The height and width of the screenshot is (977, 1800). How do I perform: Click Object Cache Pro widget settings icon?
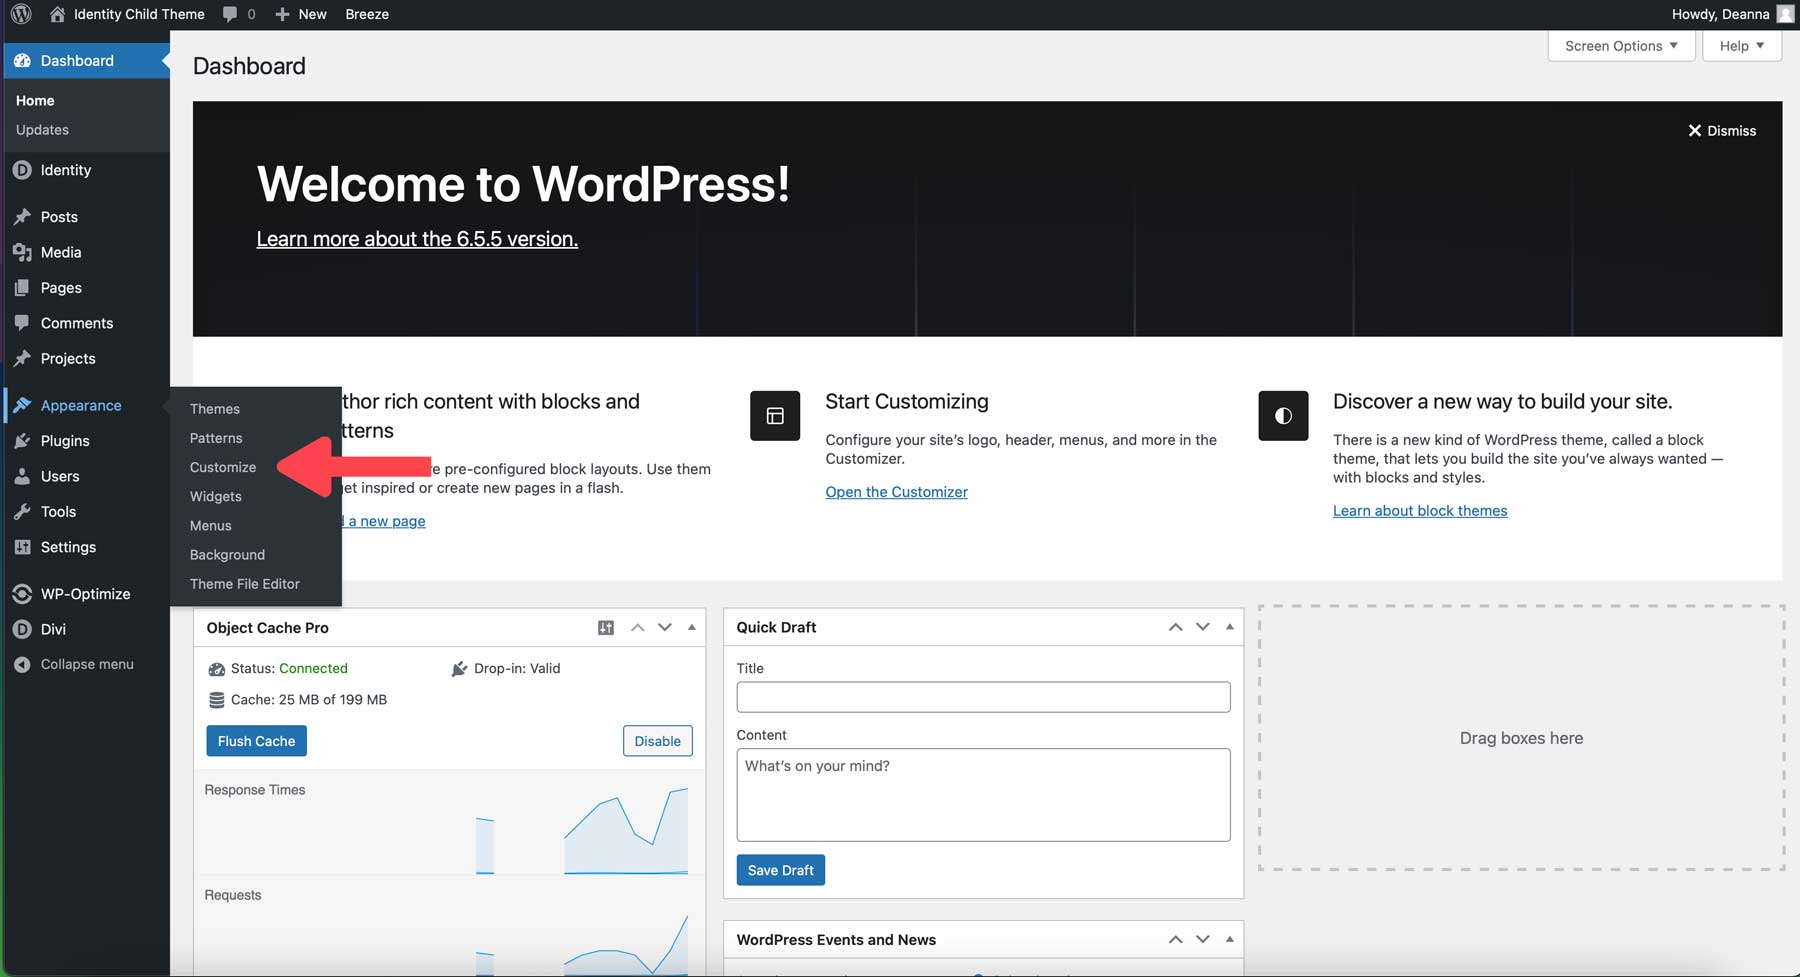pos(606,628)
